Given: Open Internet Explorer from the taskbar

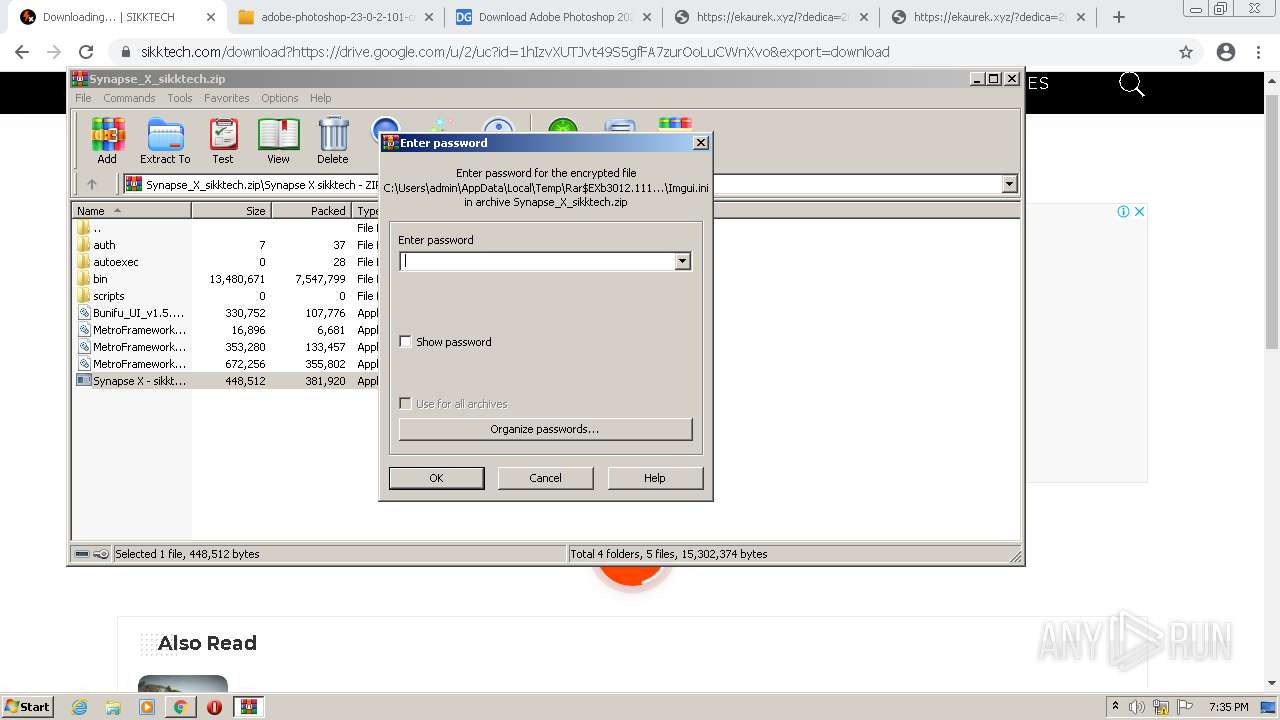Looking at the screenshot, I should (80, 707).
